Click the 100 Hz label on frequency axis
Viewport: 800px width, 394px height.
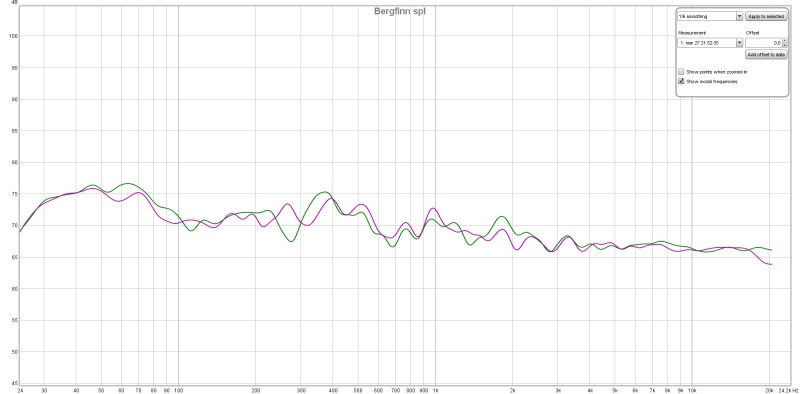178,390
